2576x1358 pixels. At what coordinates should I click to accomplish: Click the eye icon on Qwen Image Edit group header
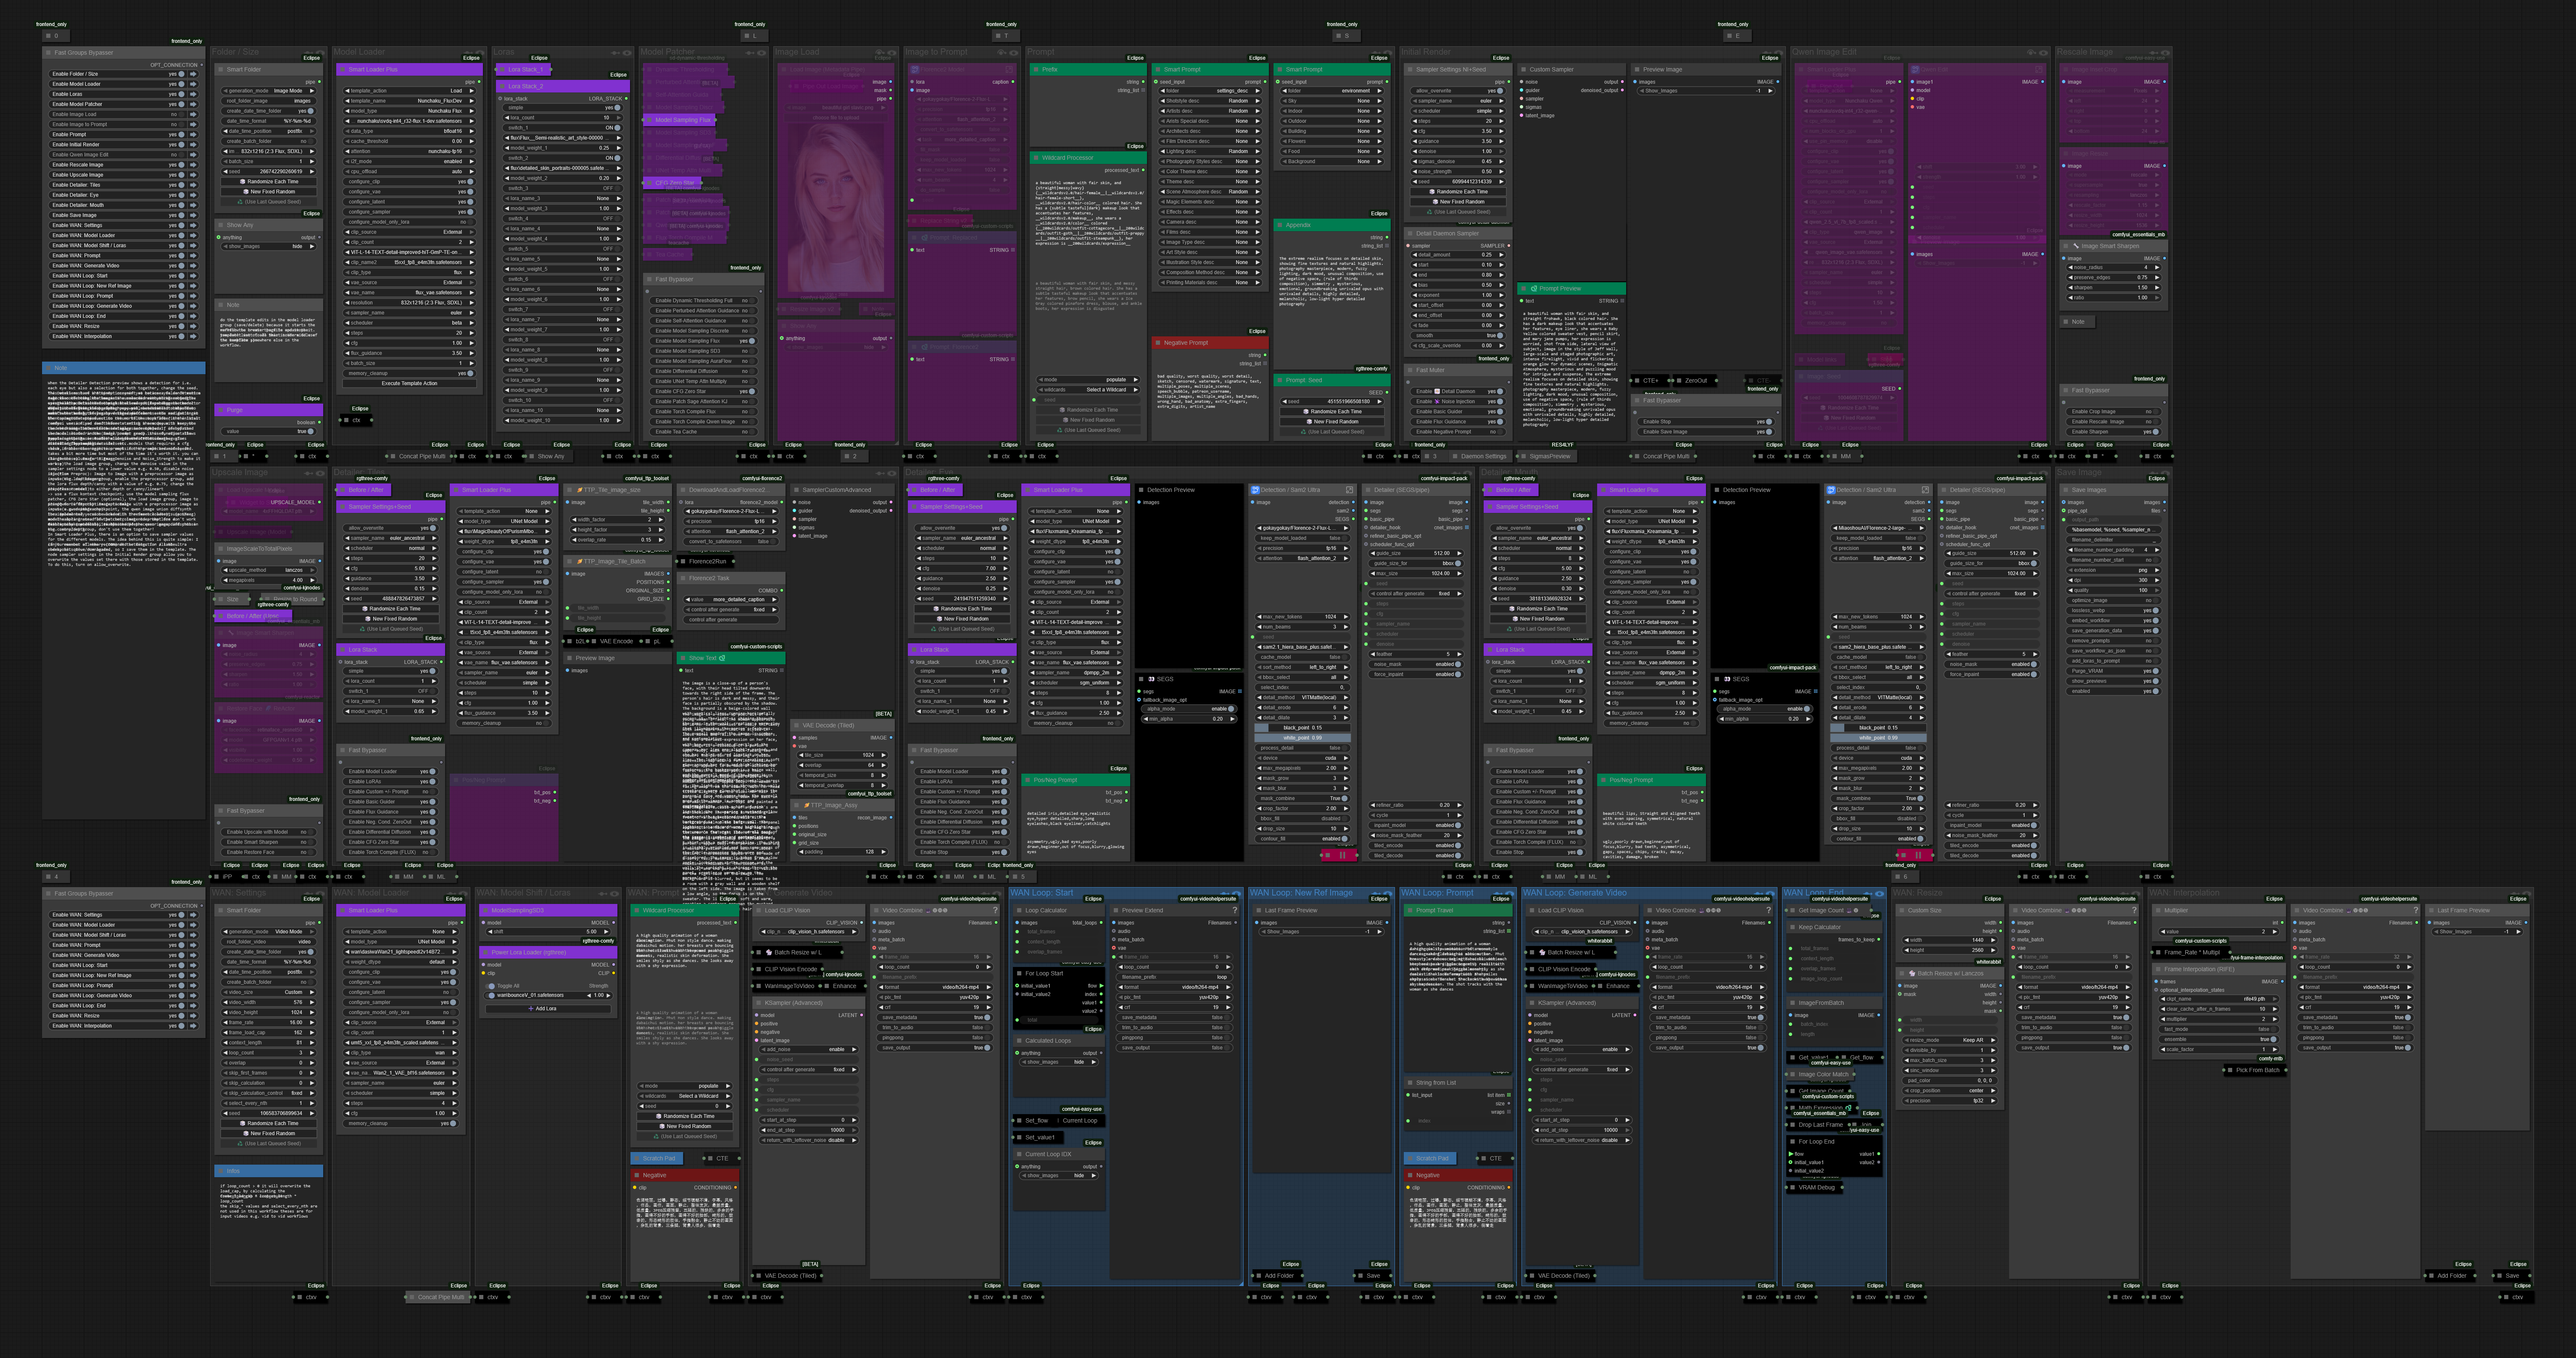point(2043,53)
